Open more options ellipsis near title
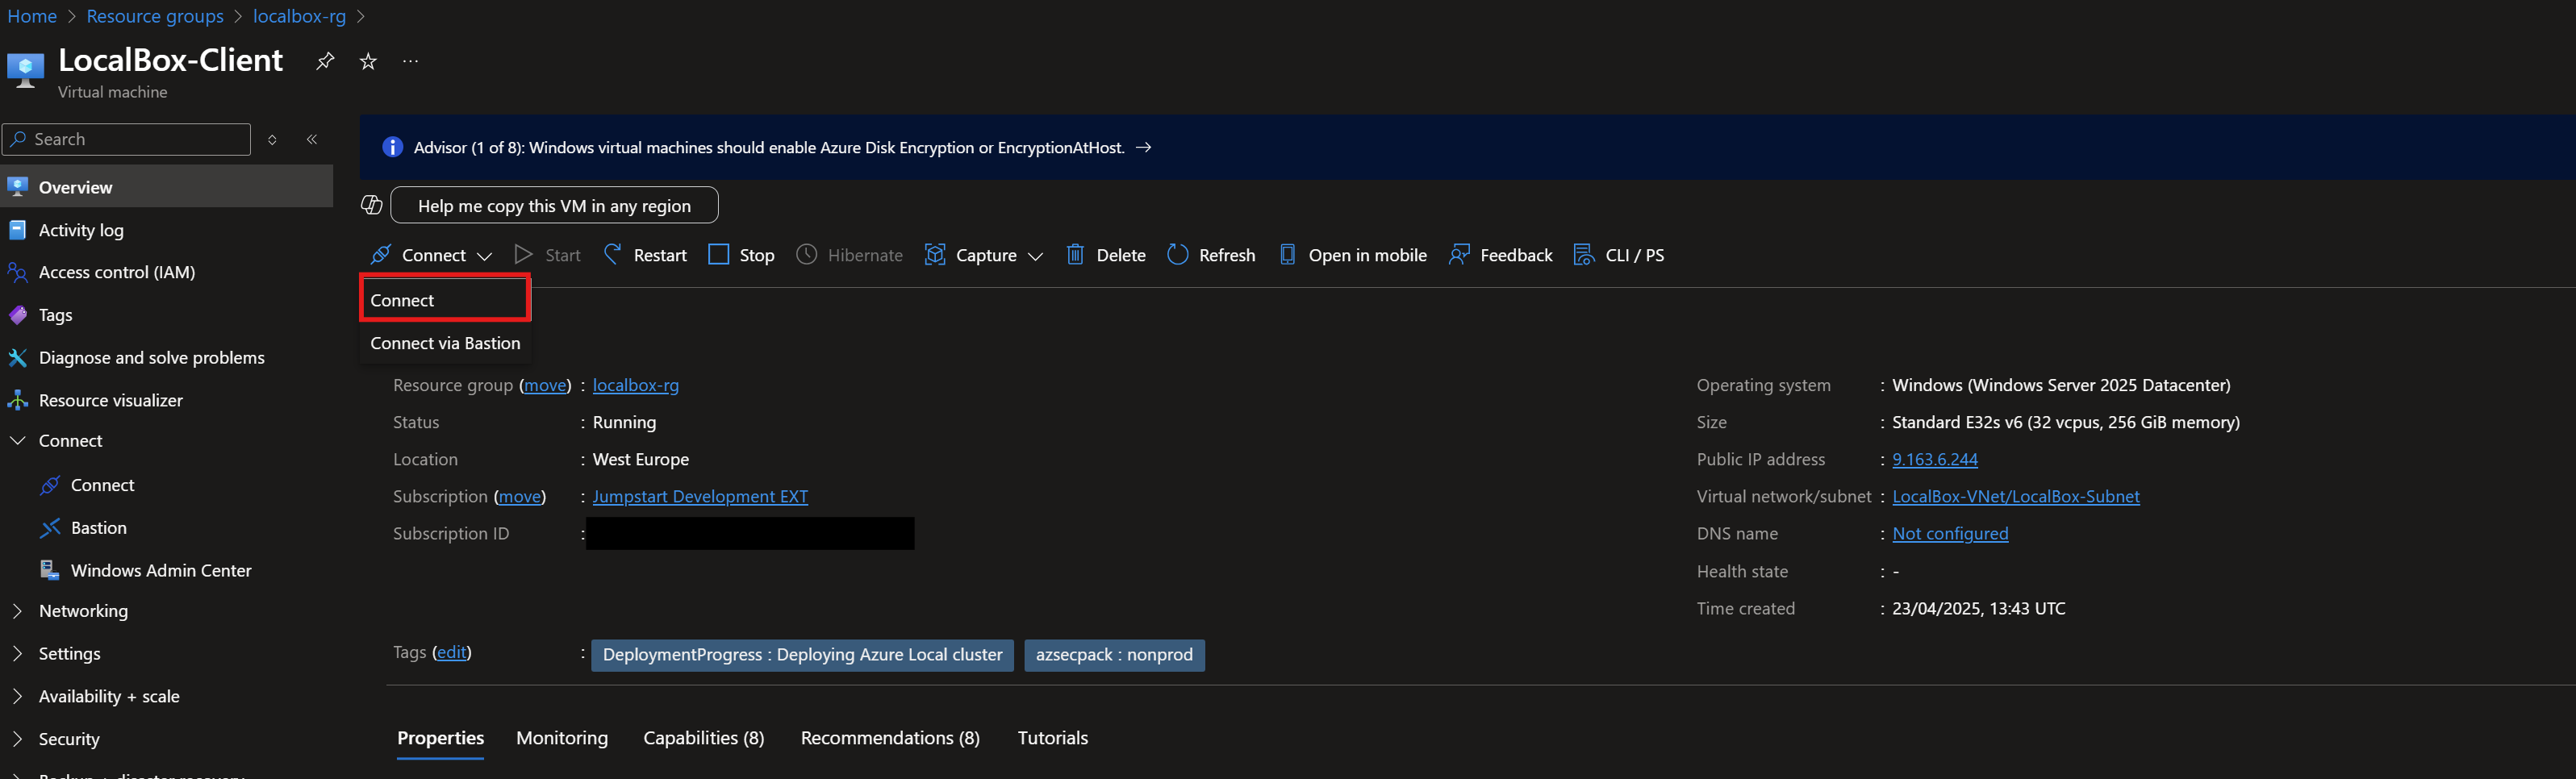This screenshot has width=2576, height=779. coord(410,61)
